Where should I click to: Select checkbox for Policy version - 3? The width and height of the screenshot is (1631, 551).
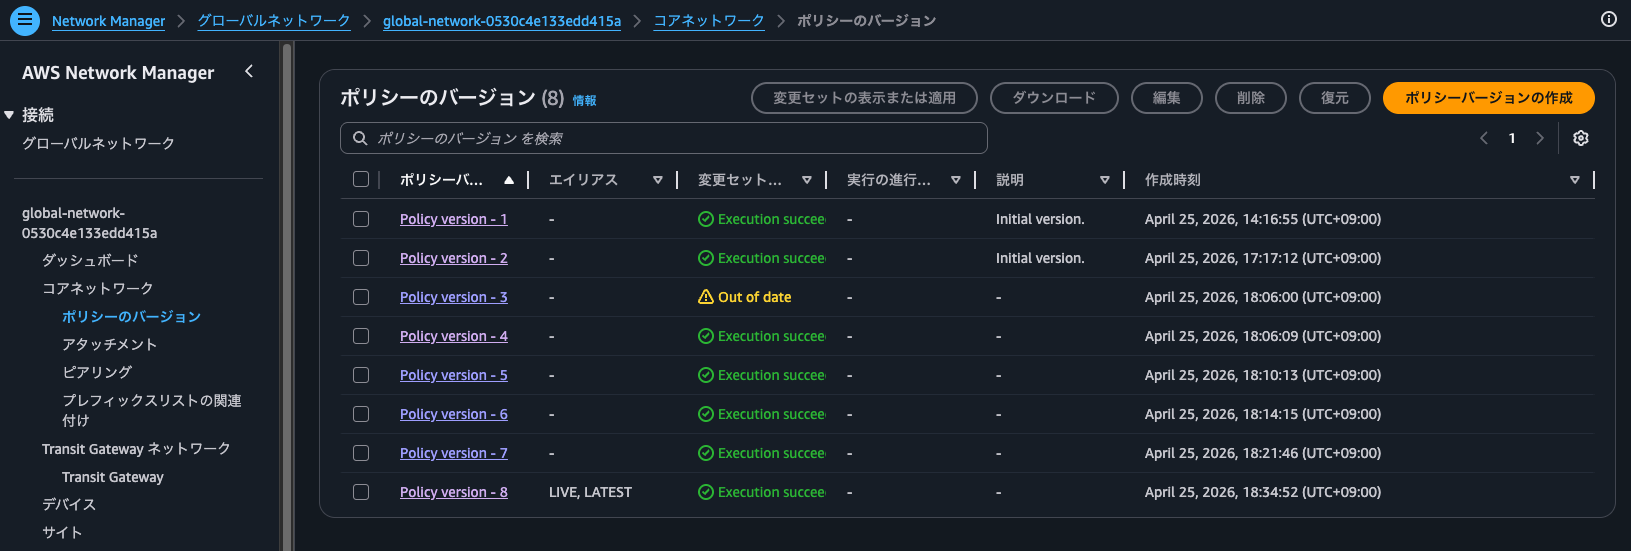tap(361, 297)
